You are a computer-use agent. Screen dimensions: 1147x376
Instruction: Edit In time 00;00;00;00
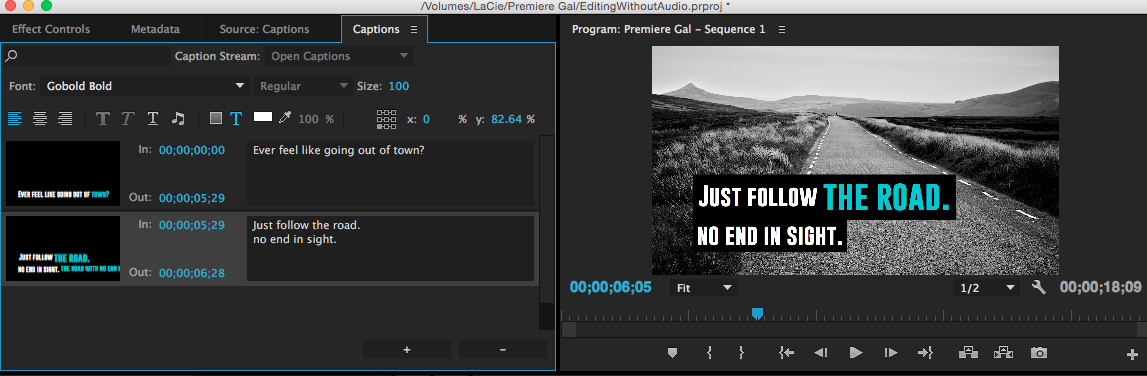coord(192,150)
